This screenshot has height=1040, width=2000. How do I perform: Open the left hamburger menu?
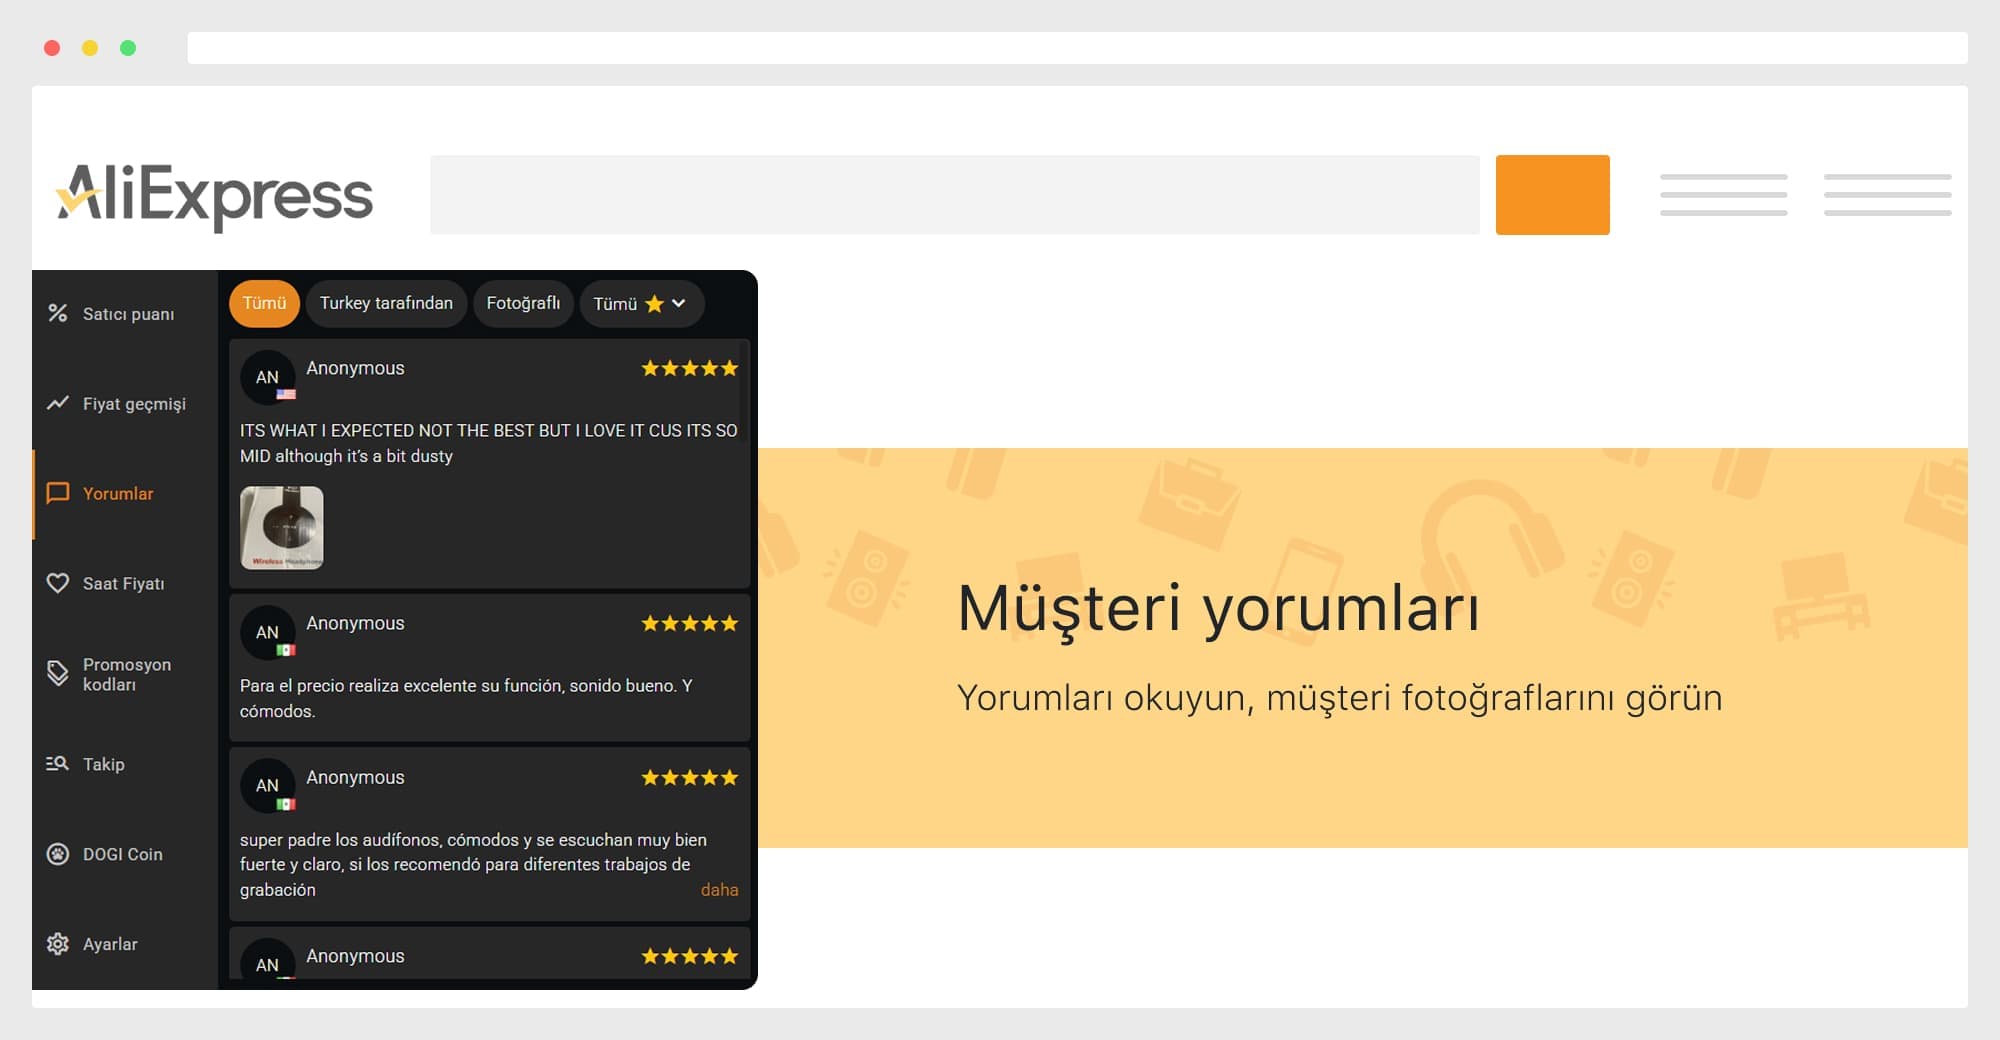point(1724,194)
